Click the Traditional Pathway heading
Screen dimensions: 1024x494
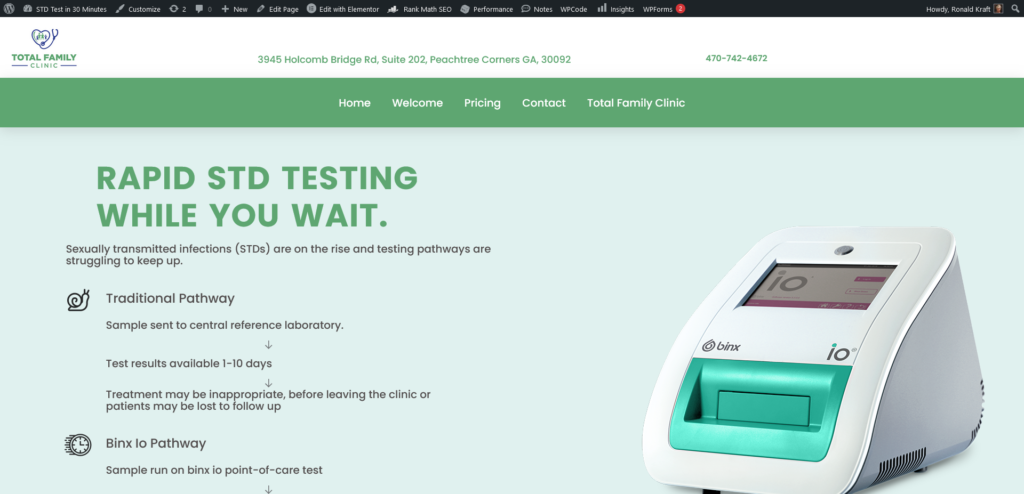[170, 299]
